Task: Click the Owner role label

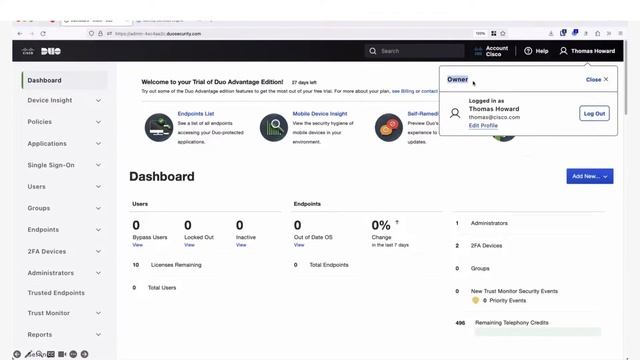Action: coord(458,80)
